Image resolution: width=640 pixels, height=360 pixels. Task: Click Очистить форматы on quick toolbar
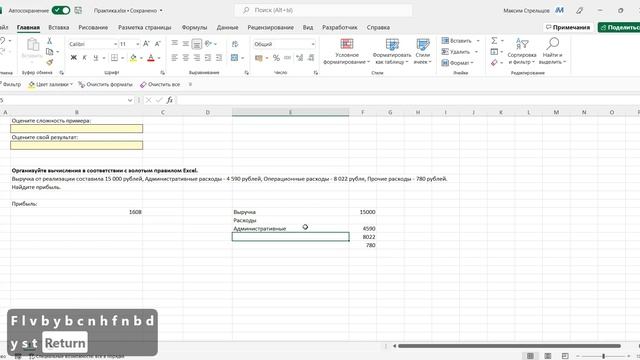pyautogui.click(x=105, y=84)
